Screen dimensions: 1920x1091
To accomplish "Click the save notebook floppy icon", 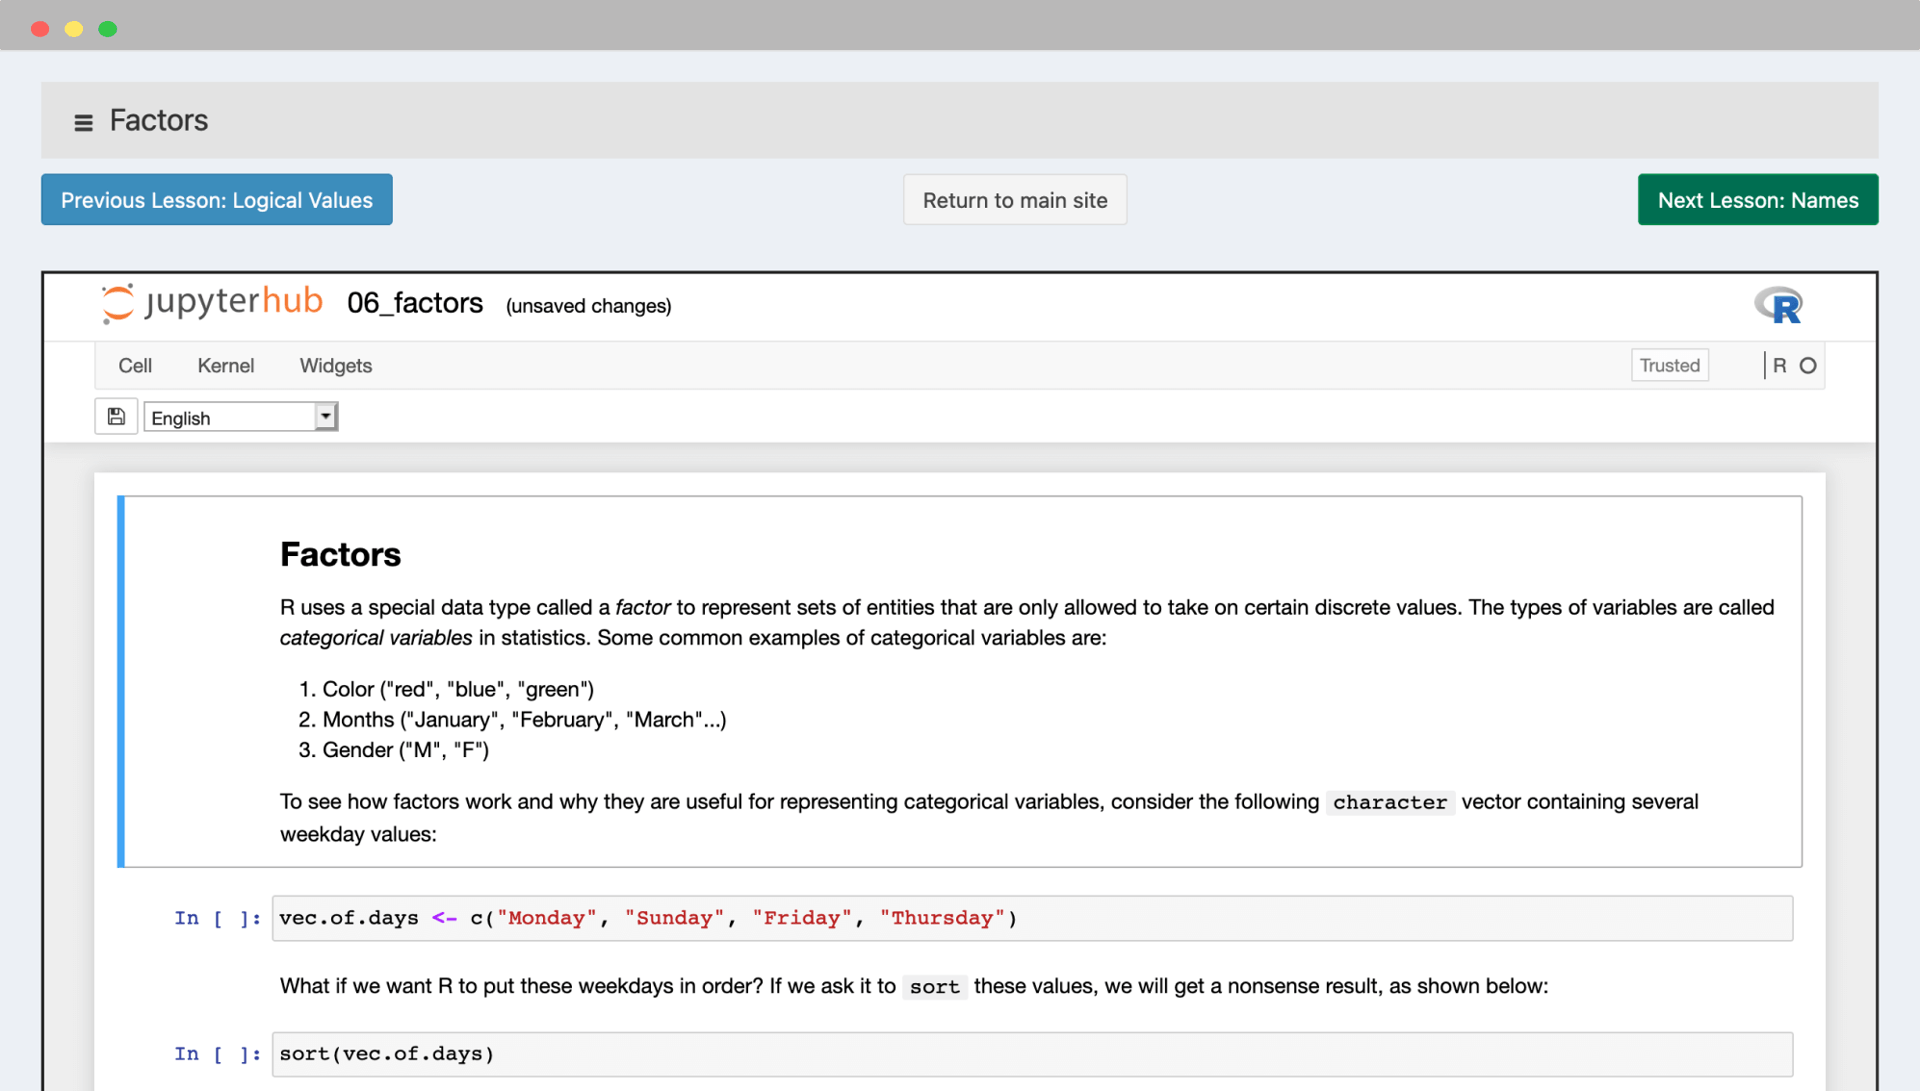I will 116,417.
